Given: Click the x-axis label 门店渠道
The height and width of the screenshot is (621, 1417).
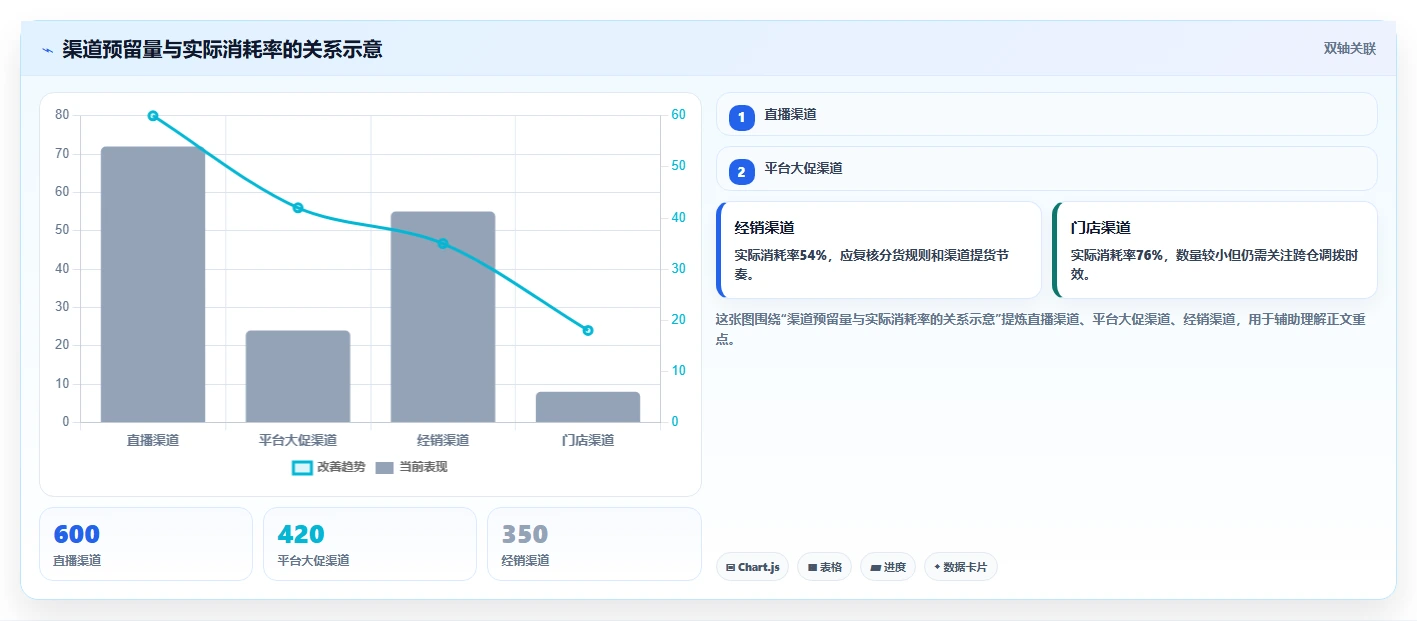Looking at the screenshot, I should click(x=588, y=440).
